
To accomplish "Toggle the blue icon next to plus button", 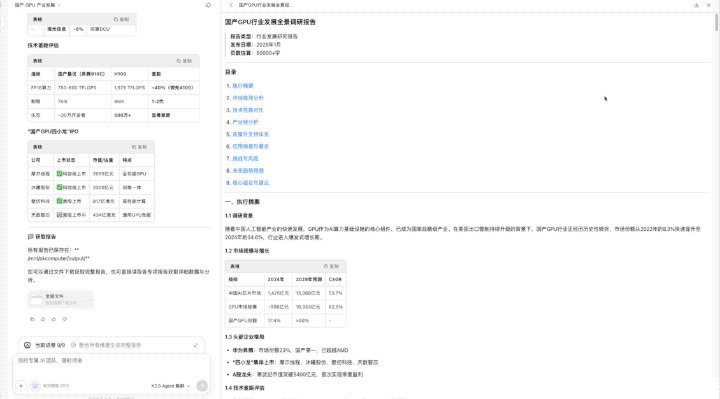I will click(x=35, y=386).
